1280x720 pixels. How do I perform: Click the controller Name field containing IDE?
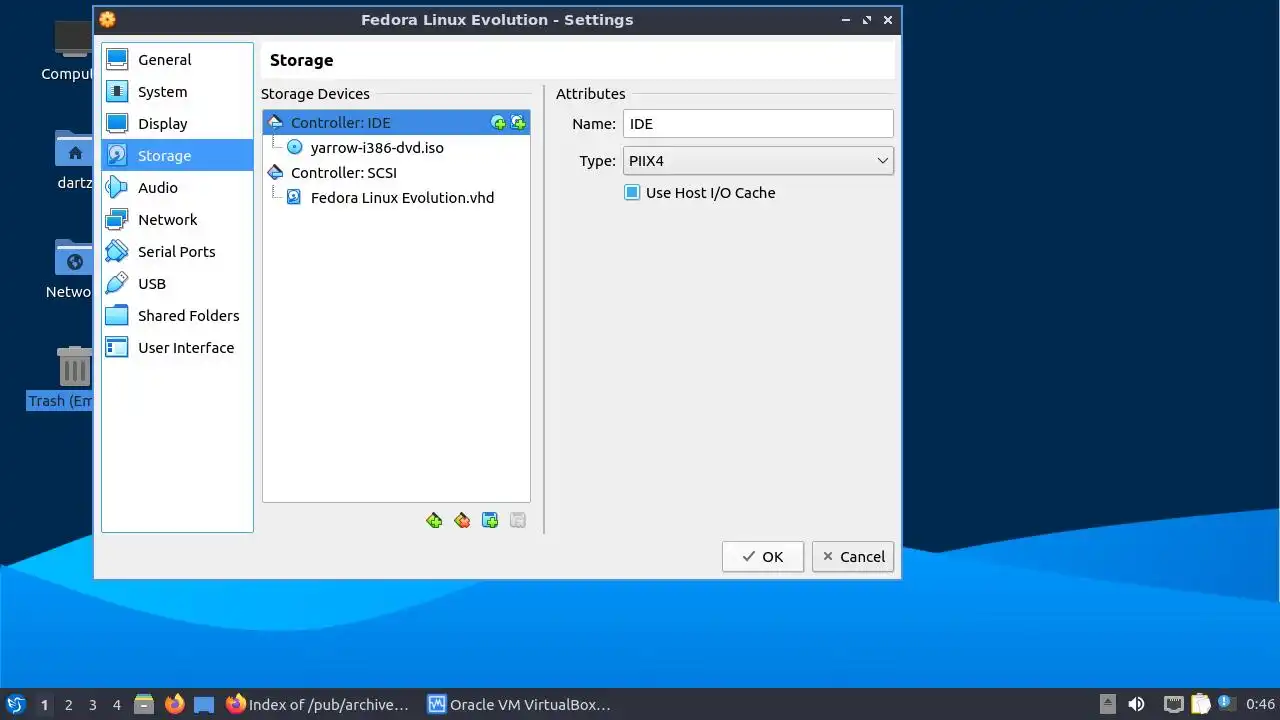[x=758, y=124]
